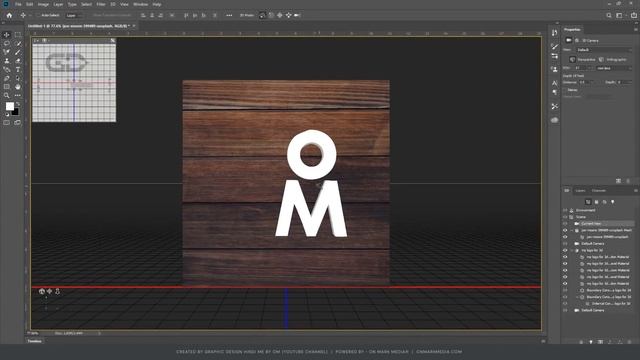This screenshot has height=360, width=640.
Task: Activate the 3D camera zoom mode icon
Action: pyautogui.click(x=297, y=15)
